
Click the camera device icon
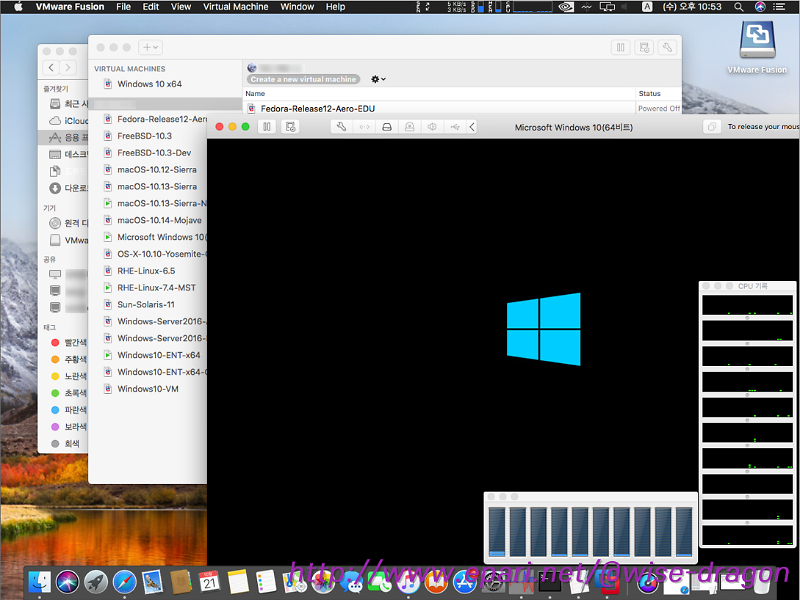[x=409, y=127]
